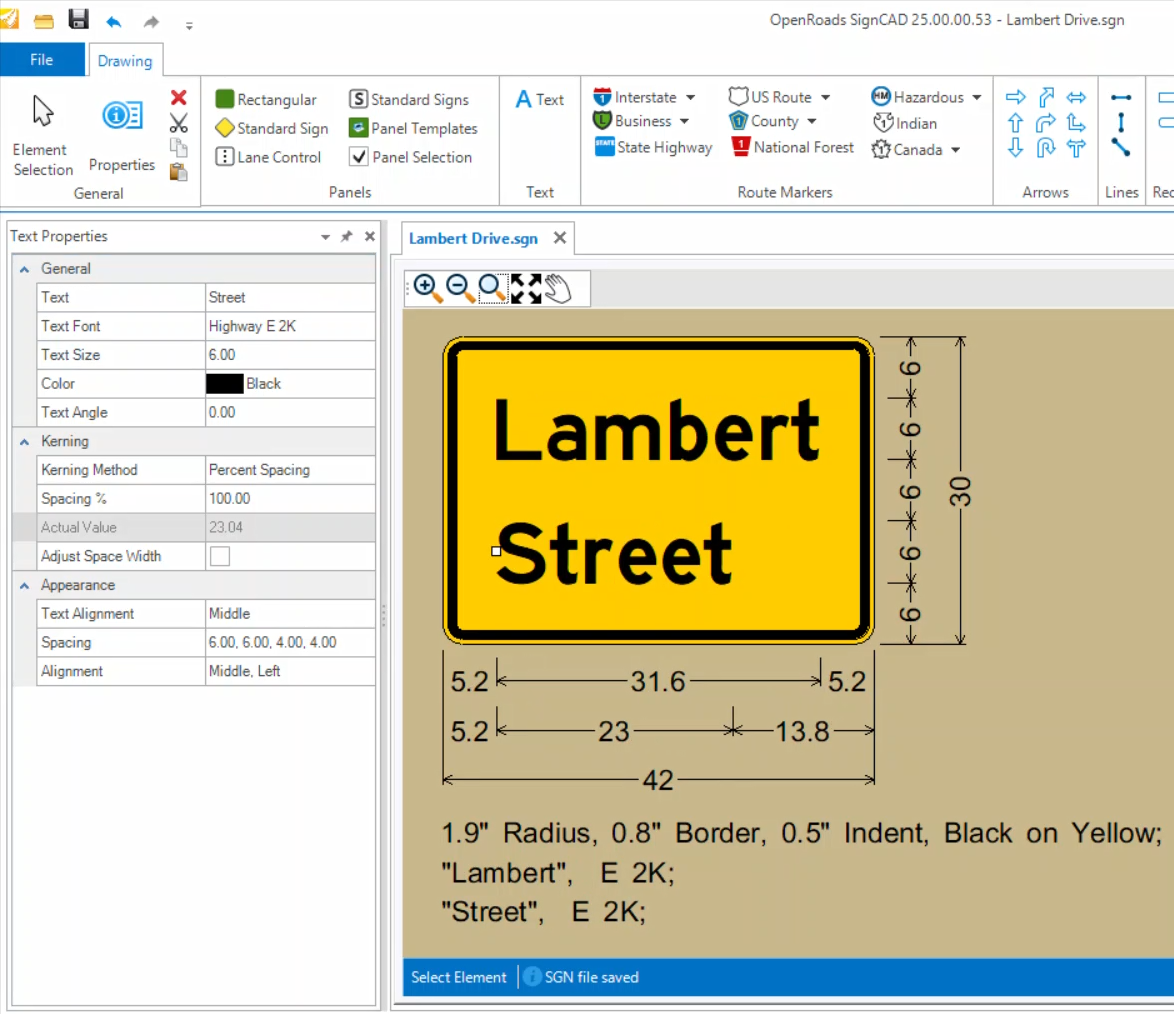The height and width of the screenshot is (1014, 1174).
Task: Add a National Forest route marker
Action: coord(791,147)
